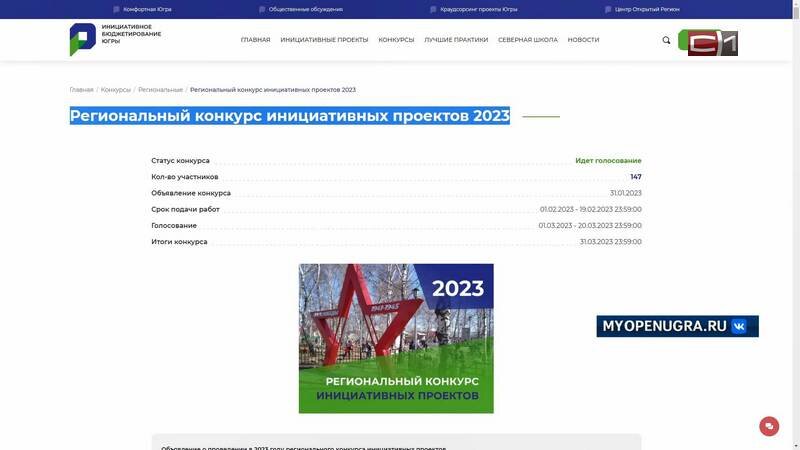Go to ГЛАВНАЯ menu item

(x=256, y=40)
